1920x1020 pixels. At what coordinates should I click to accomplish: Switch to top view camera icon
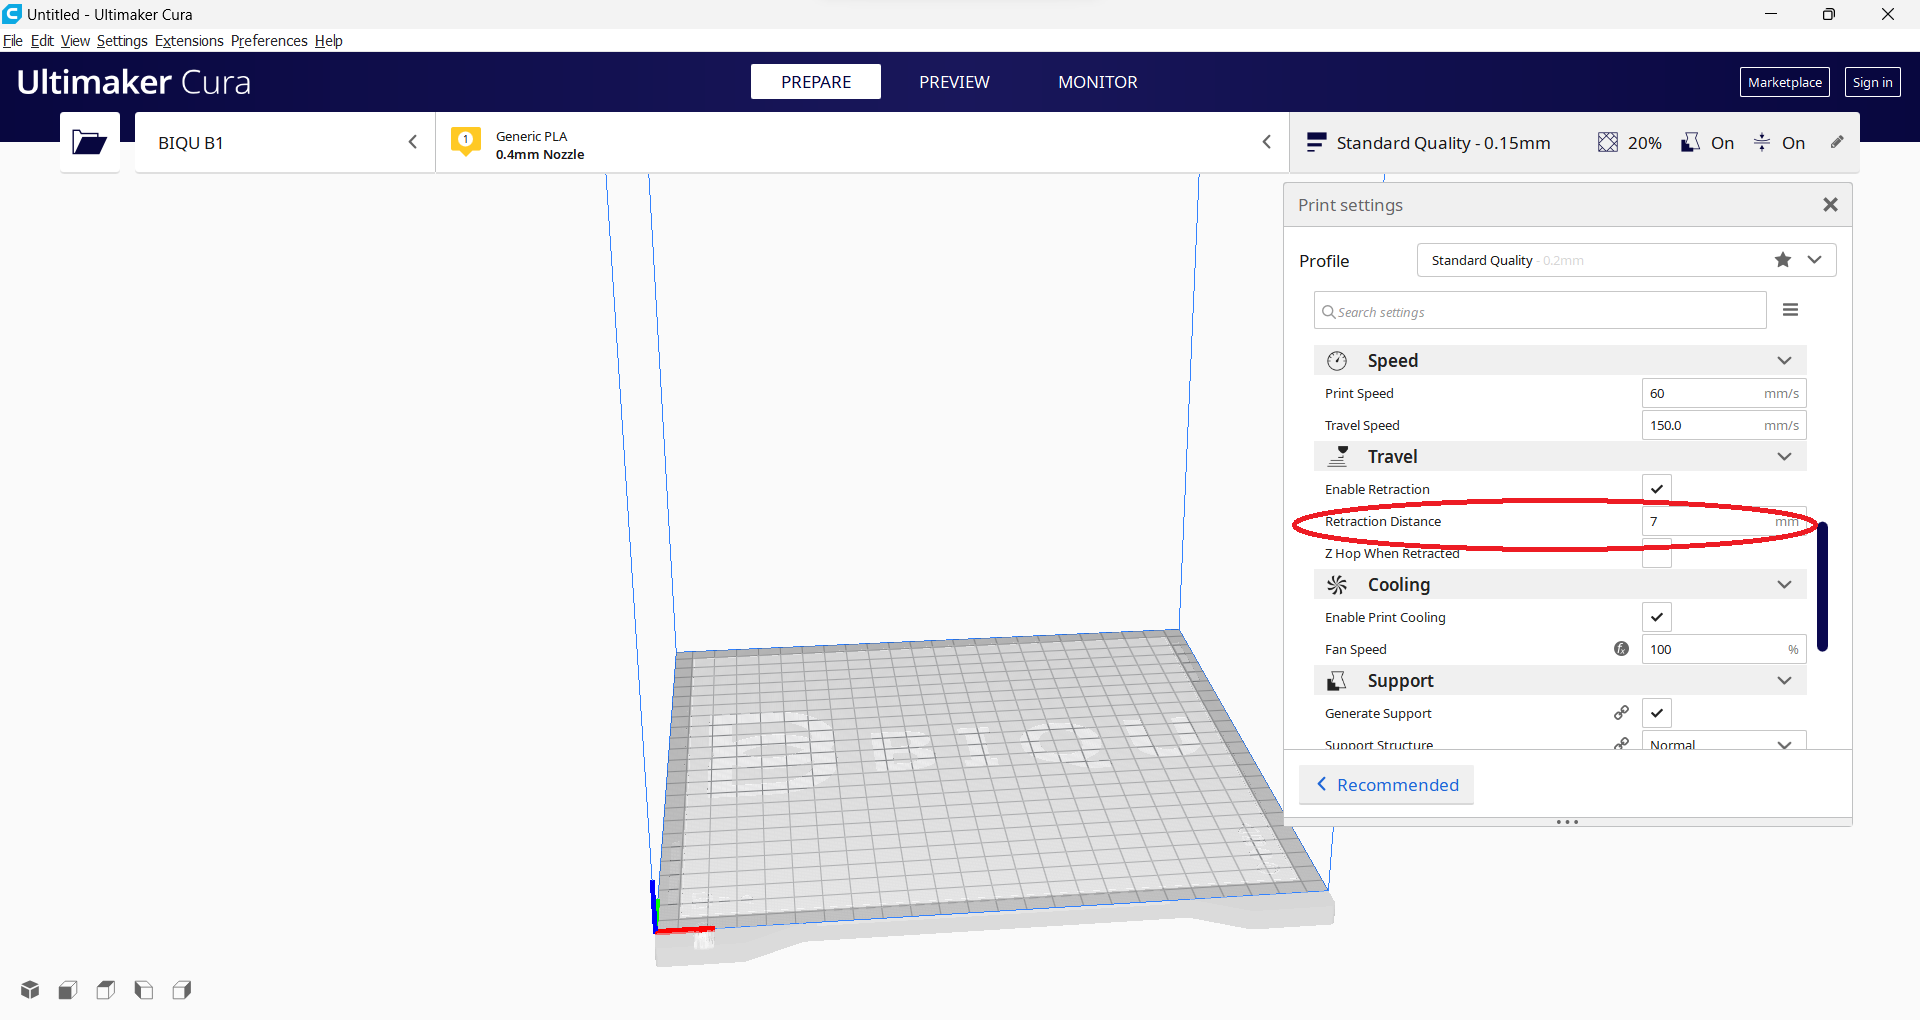click(106, 989)
